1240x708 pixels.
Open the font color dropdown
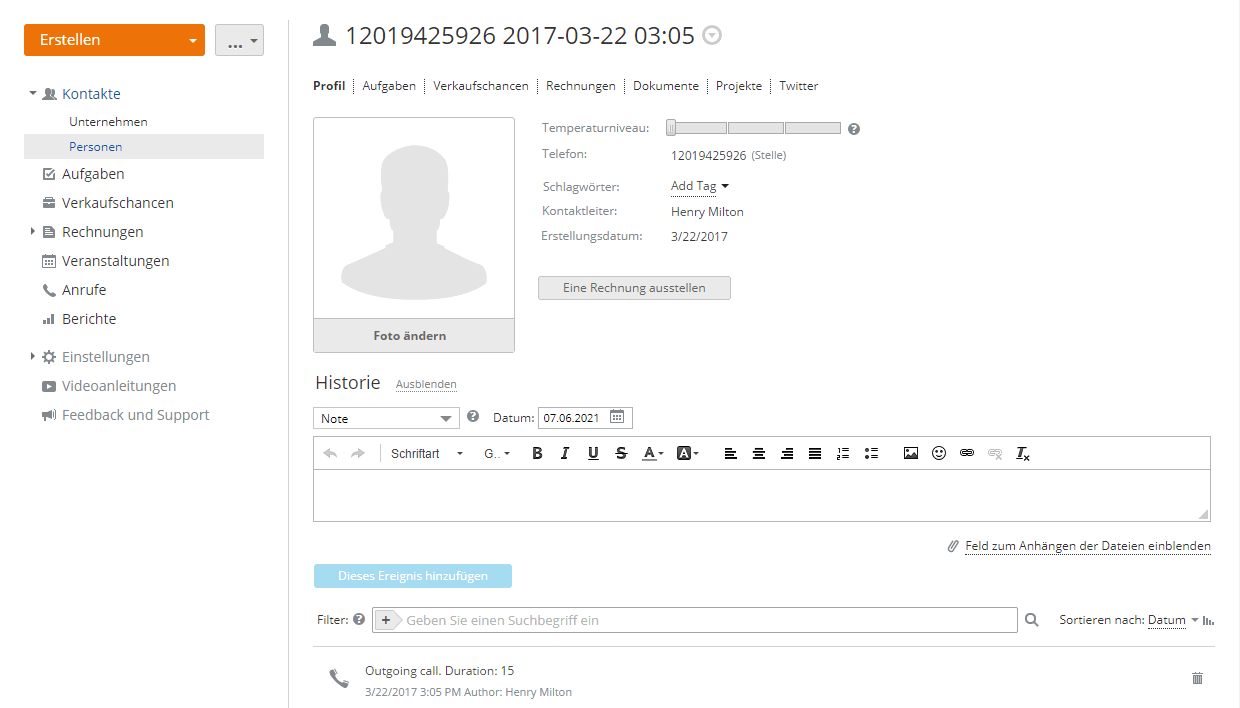click(x=653, y=453)
